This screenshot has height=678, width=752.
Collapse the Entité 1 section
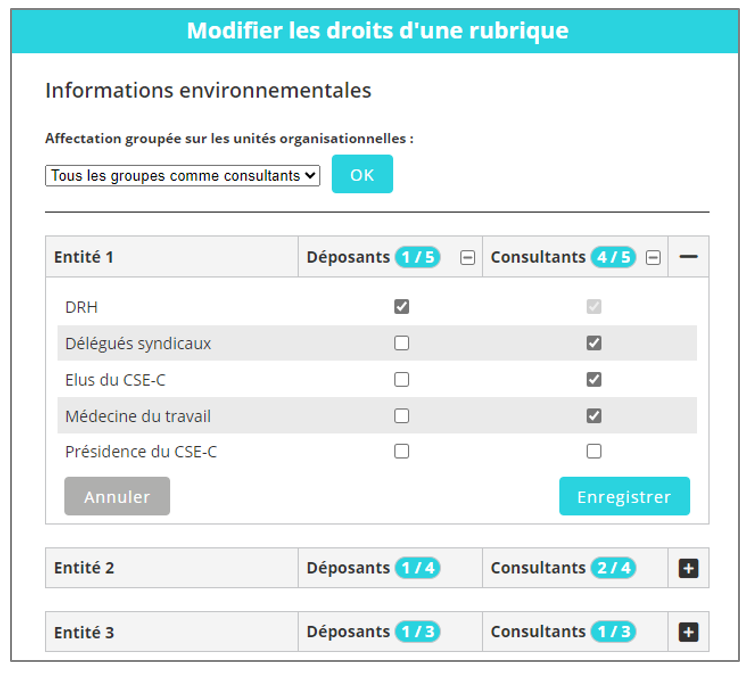click(688, 257)
